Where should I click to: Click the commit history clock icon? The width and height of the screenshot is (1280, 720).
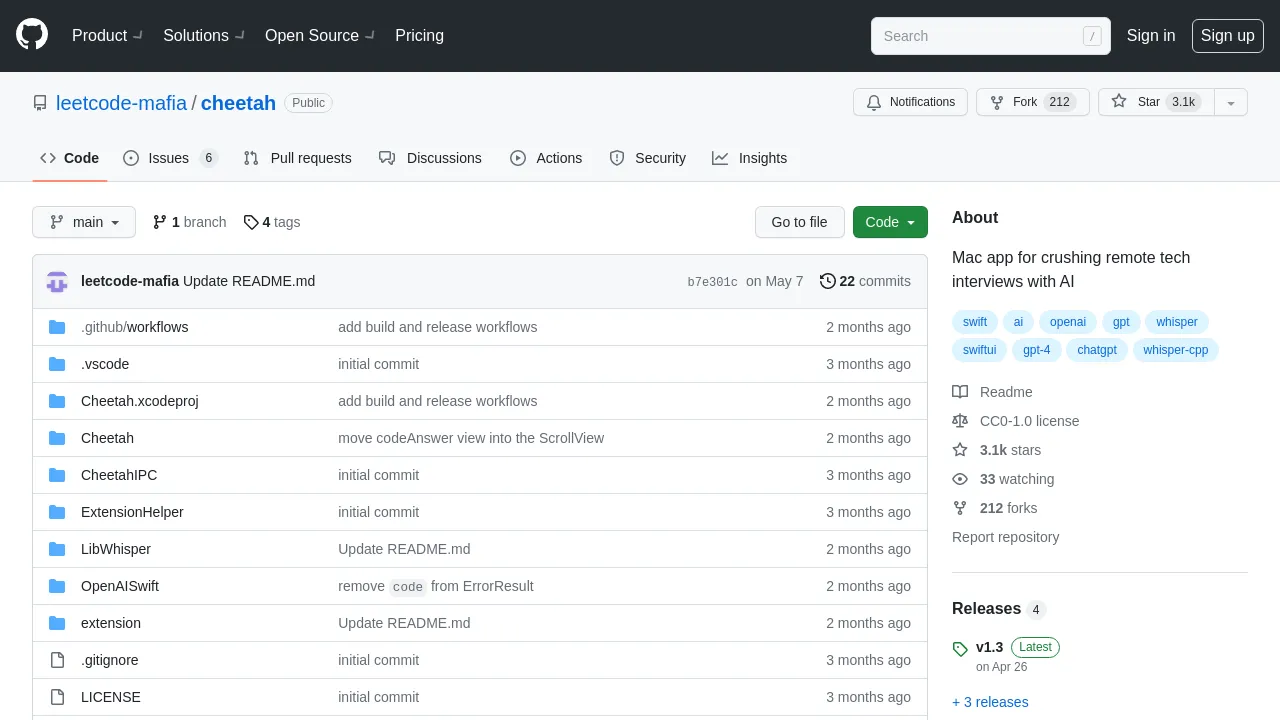[x=827, y=281]
